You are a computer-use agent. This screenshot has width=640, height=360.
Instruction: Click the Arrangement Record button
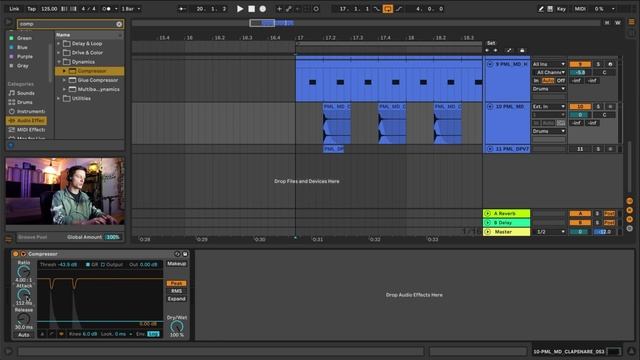click(263, 9)
